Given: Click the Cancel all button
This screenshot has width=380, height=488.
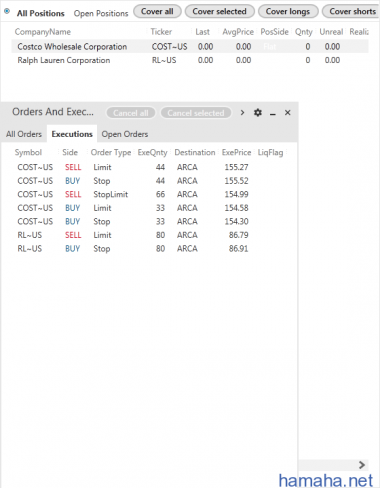Looking at the screenshot, I should 131,113.
